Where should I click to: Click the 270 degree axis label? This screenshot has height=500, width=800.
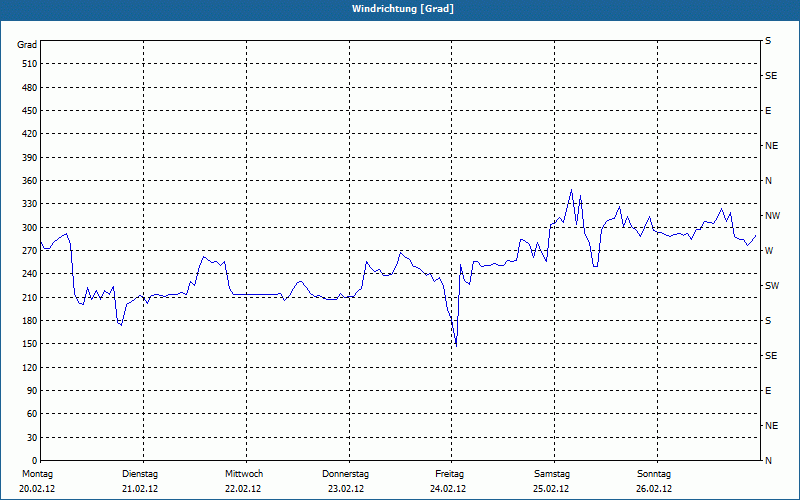click(30, 251)
